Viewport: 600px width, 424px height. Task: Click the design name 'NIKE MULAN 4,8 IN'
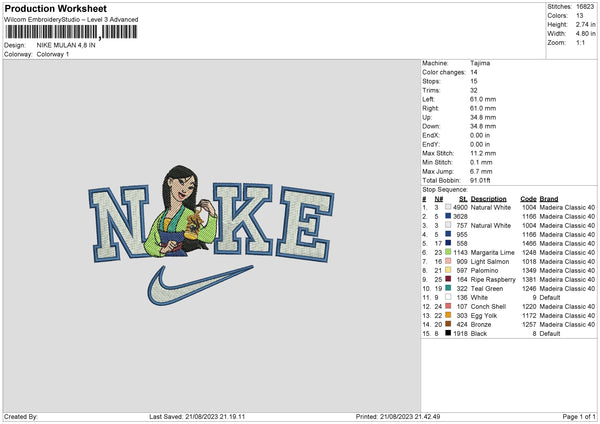pyautogui.click(x=66, y=45)
